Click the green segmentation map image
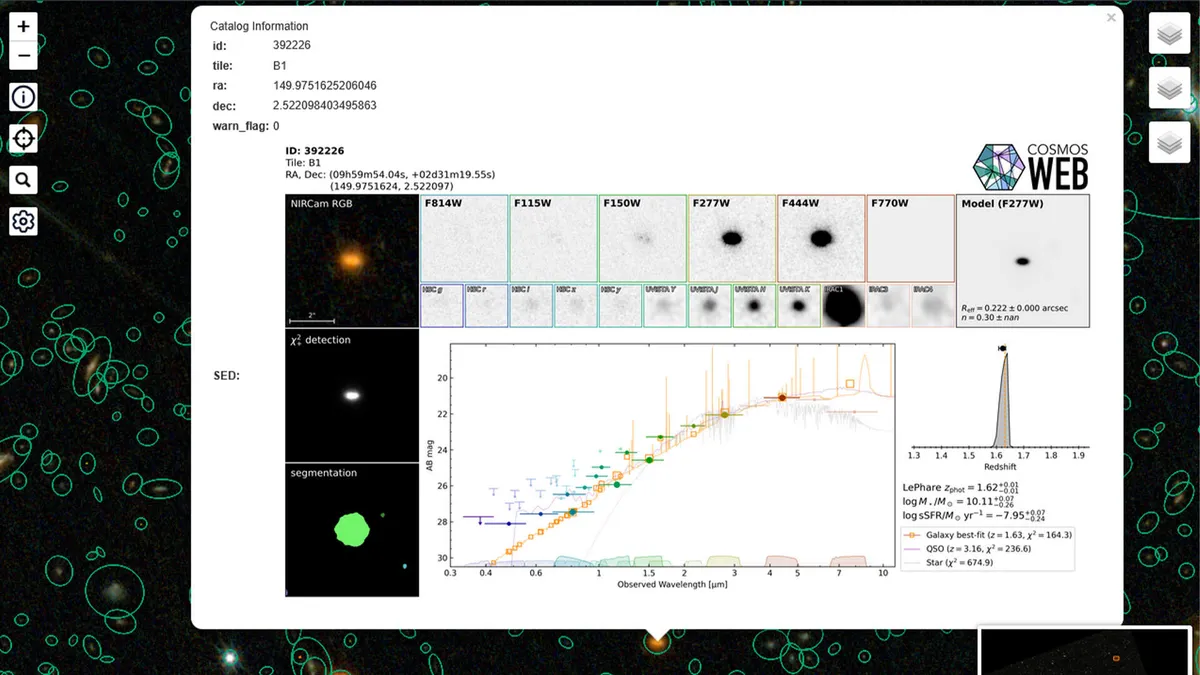 coord(351,530)
